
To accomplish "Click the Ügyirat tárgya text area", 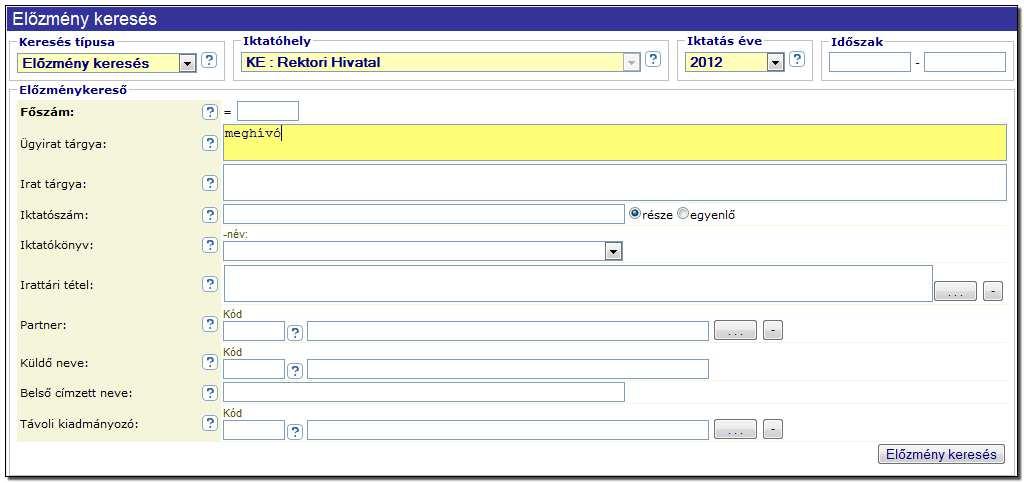I will click(615, 142).
